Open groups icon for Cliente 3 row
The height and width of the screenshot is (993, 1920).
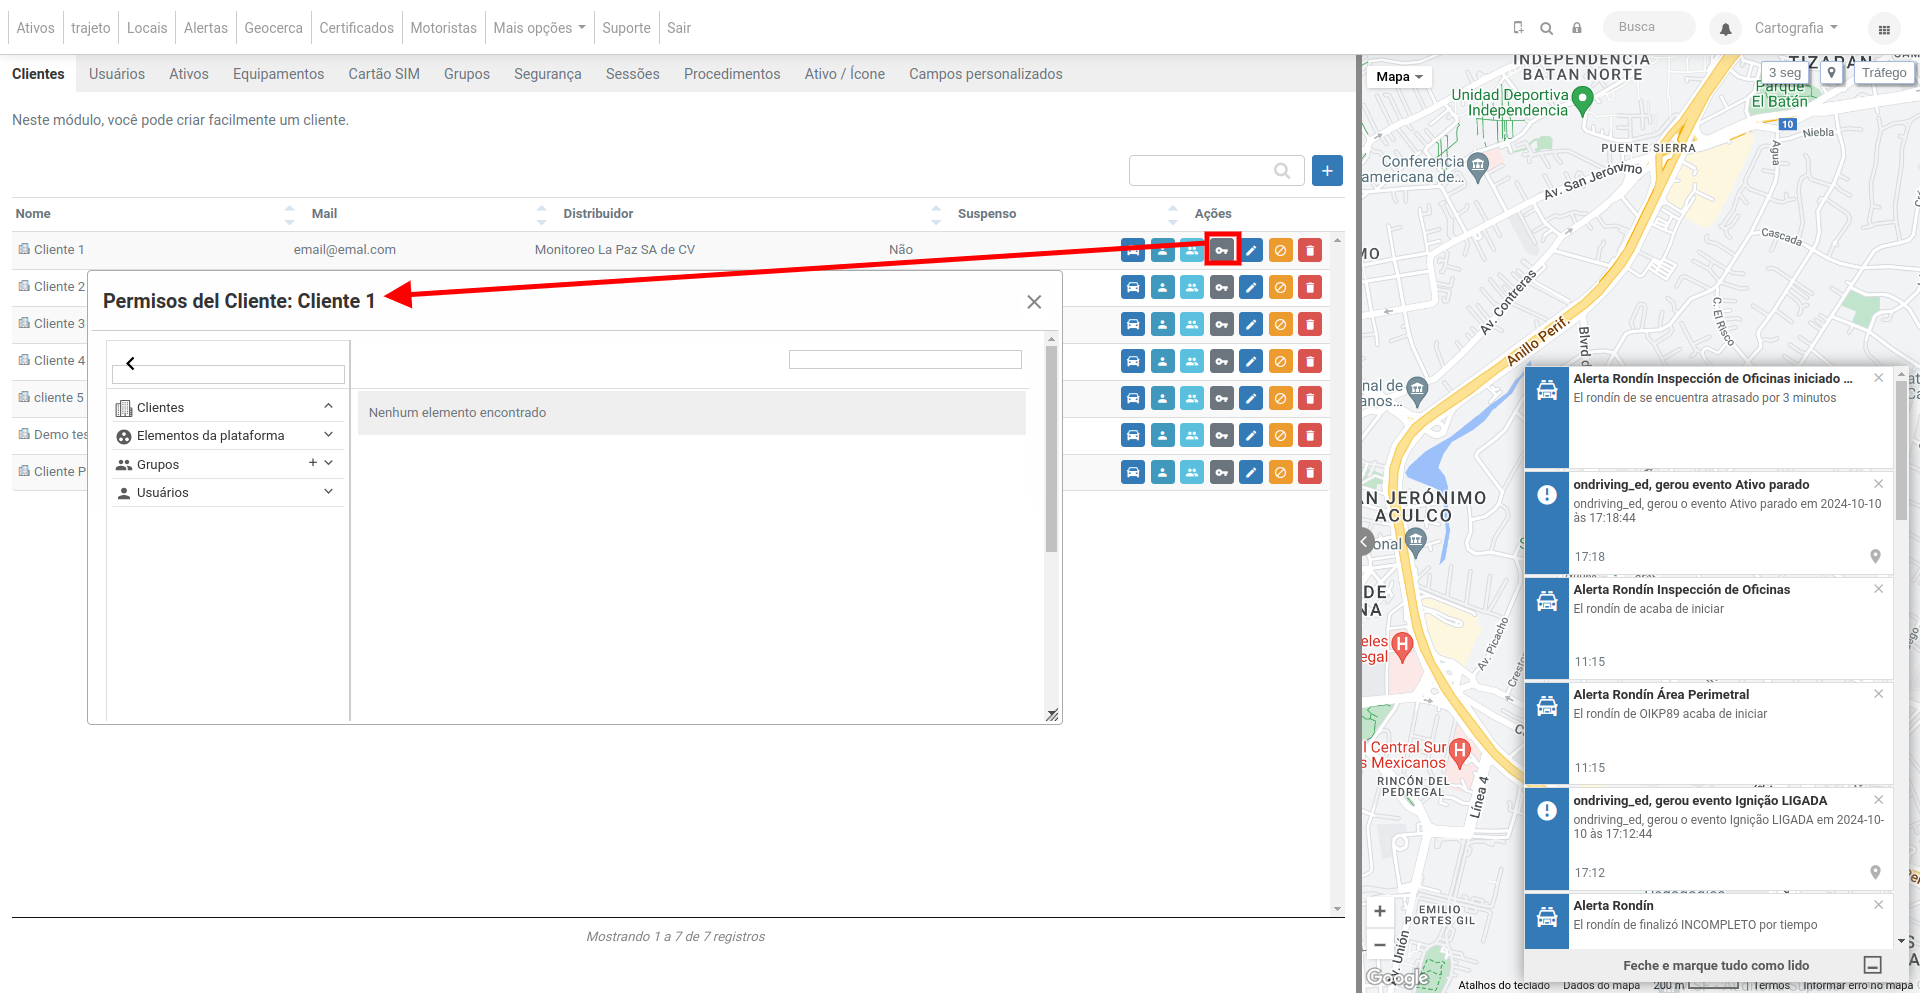click(1192, 325)
